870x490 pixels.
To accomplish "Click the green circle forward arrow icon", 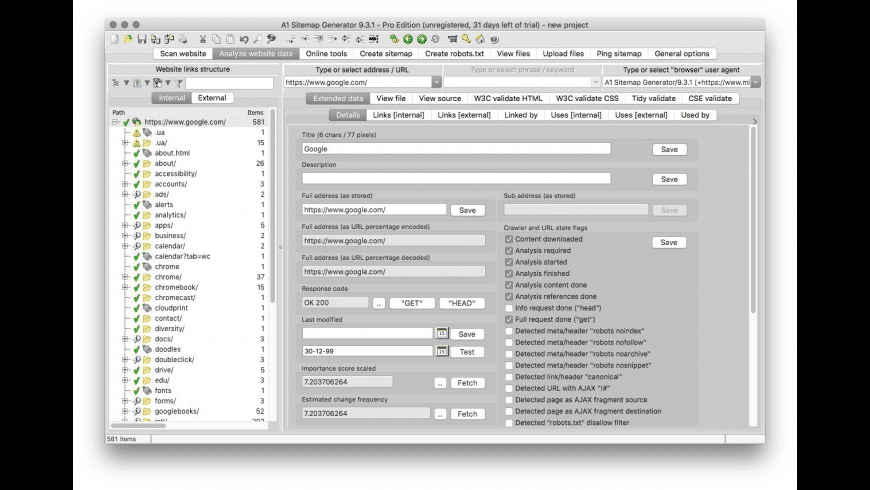I will pyautogui.click(x=422, y=39).
